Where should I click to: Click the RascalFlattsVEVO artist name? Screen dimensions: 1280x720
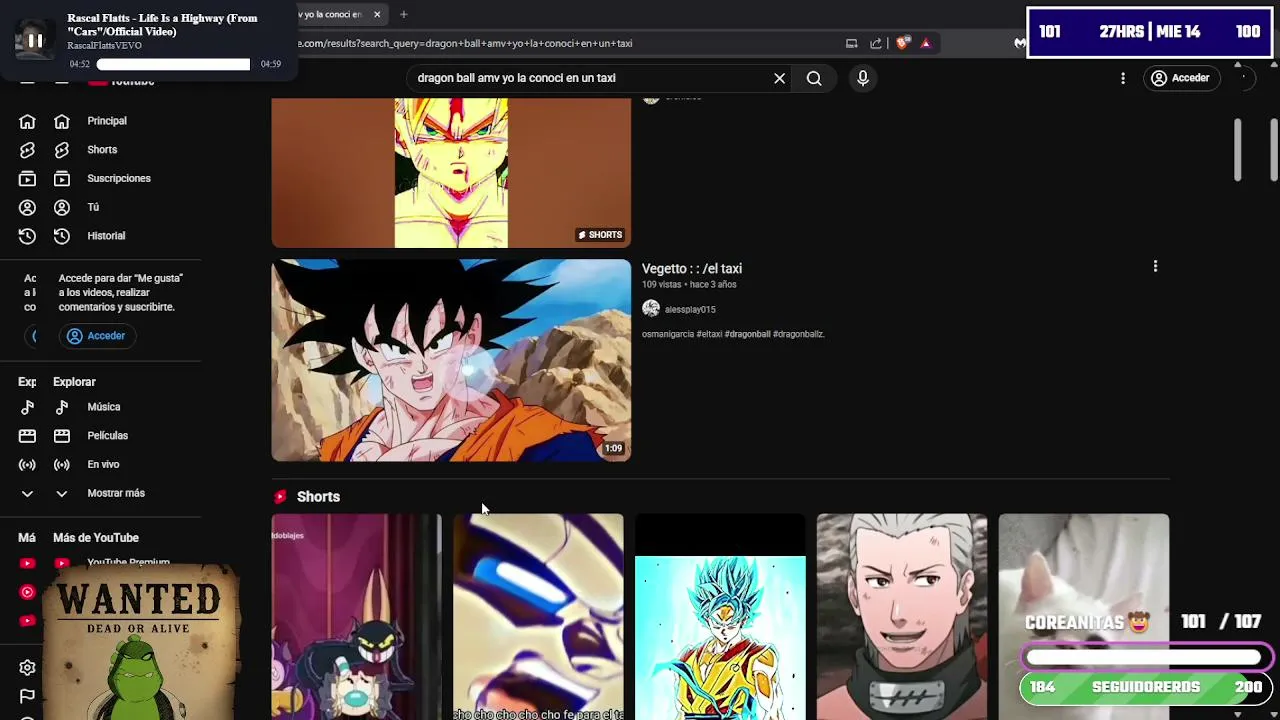point(104,46)
